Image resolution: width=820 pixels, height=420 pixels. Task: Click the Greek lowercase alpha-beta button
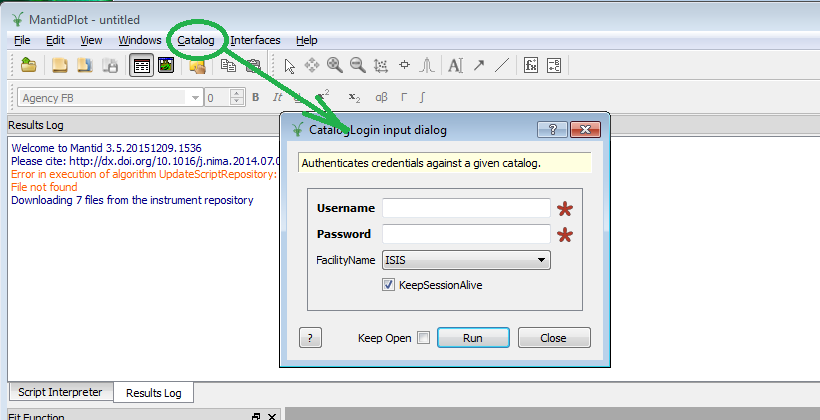coord(381,97)
